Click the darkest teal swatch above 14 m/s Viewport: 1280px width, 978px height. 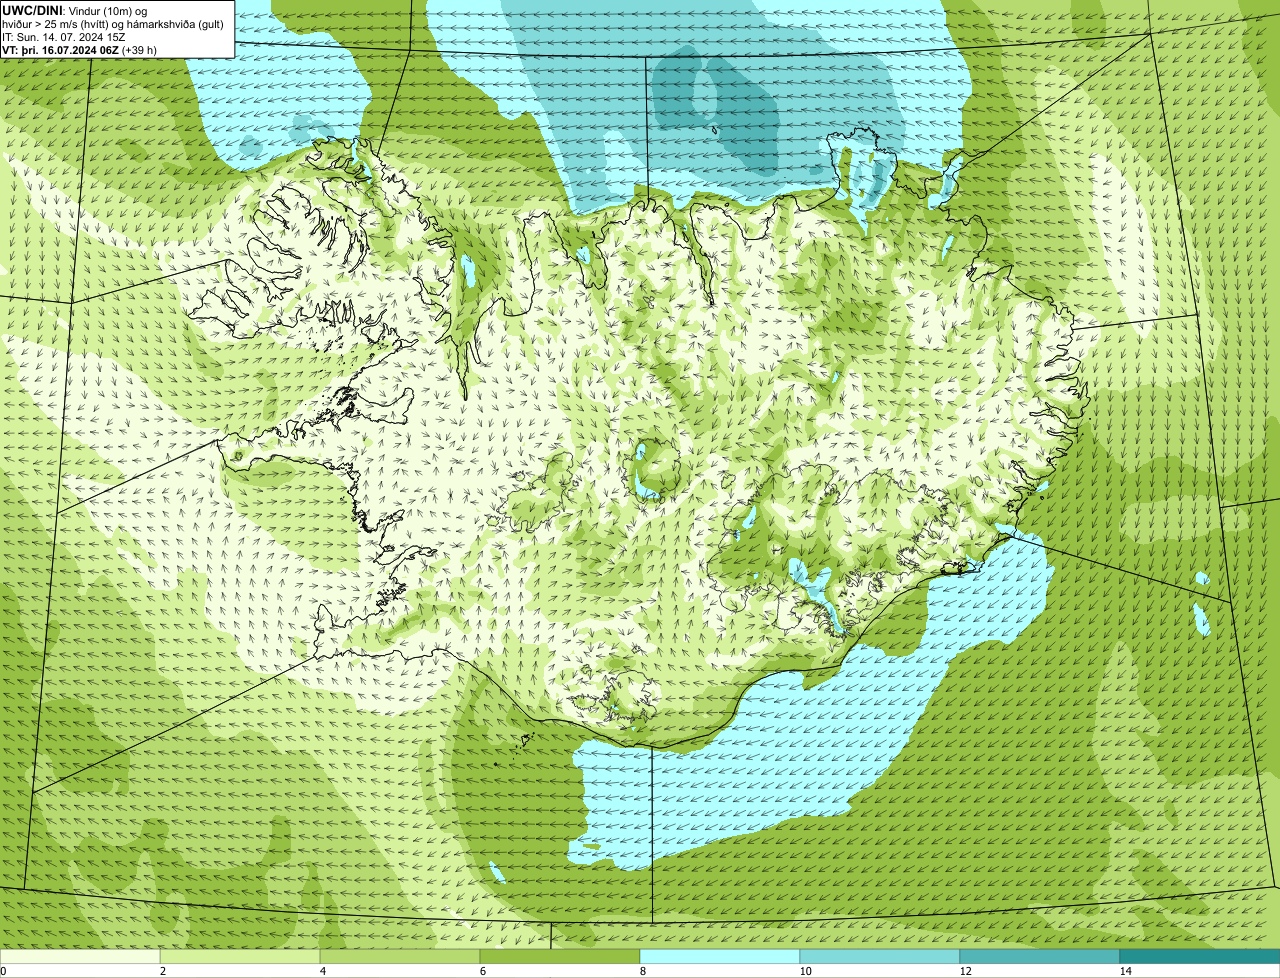tap(1200, 956)
